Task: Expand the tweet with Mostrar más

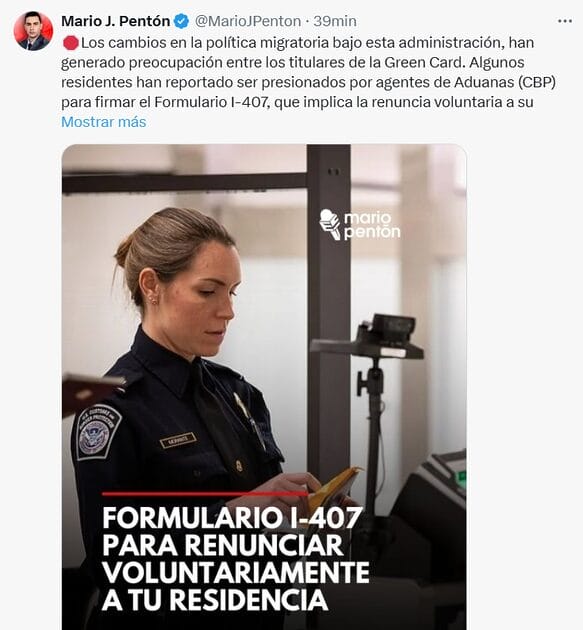Action: [104, 122]
